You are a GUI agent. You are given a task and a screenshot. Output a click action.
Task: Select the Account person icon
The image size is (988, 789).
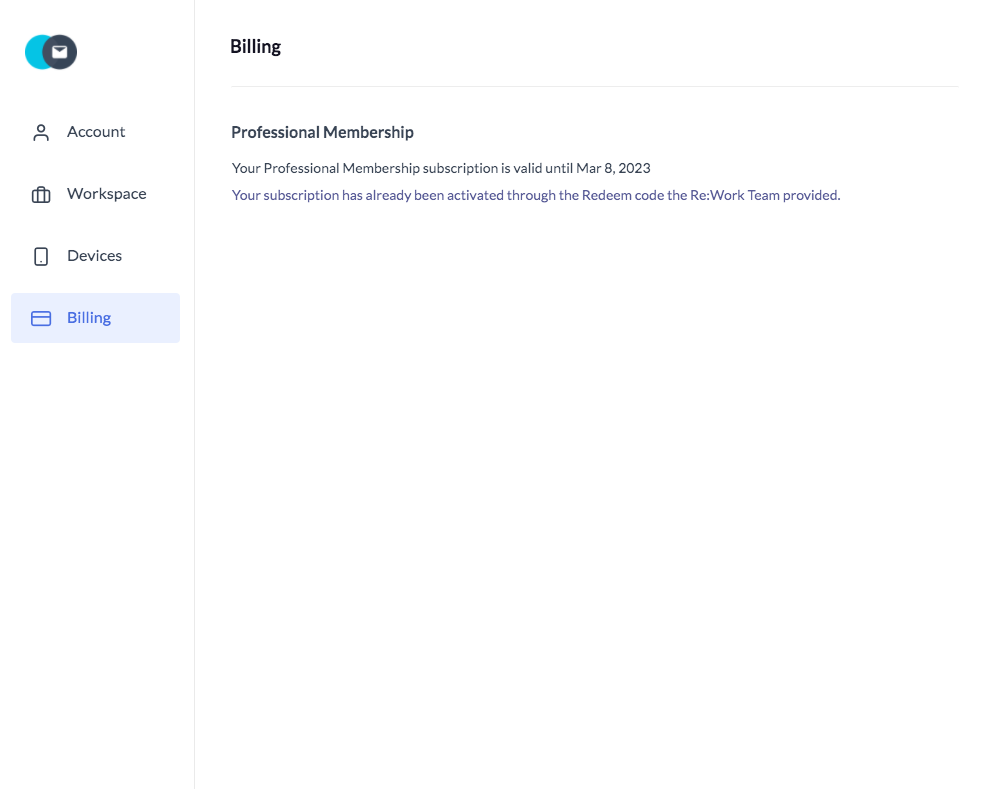pos(41,132)
